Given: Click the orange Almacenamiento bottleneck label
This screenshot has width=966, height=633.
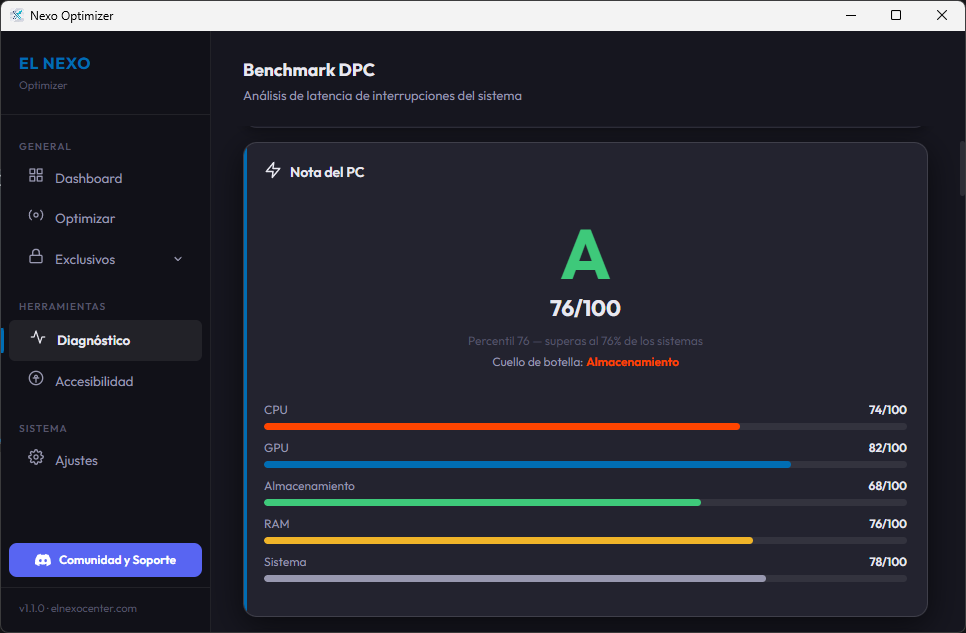Looking at the screenshot, I should [633, 361].
